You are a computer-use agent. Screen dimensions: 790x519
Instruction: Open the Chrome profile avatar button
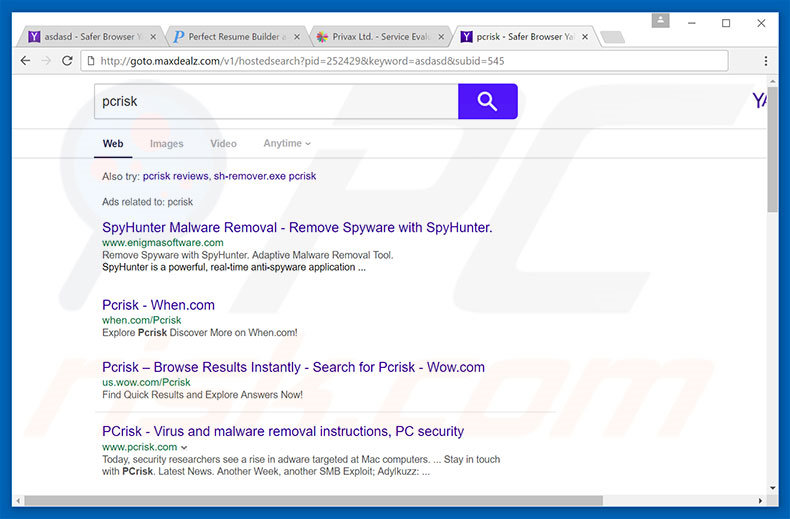tap(661, 21)
